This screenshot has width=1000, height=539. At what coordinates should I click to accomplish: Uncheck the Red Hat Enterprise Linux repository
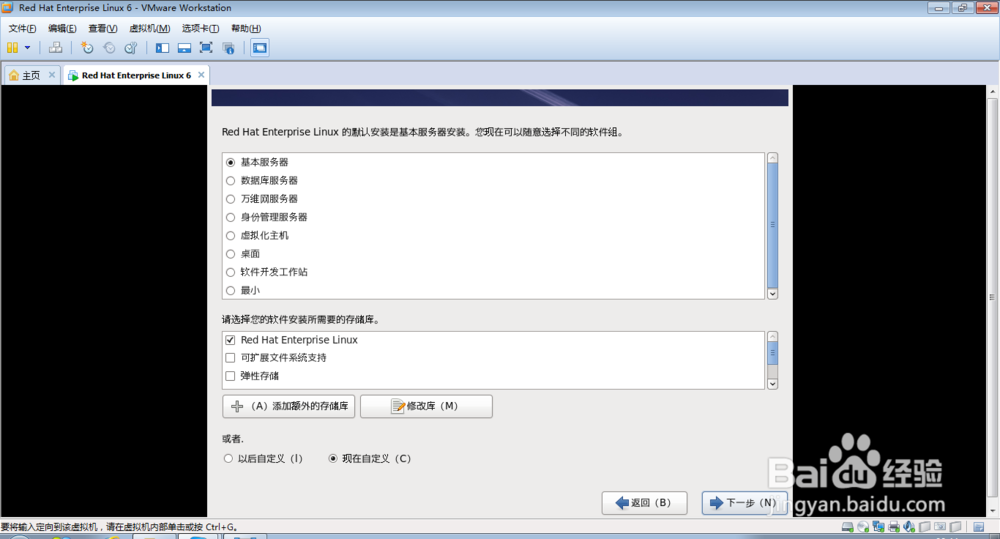tap(230, 340)
